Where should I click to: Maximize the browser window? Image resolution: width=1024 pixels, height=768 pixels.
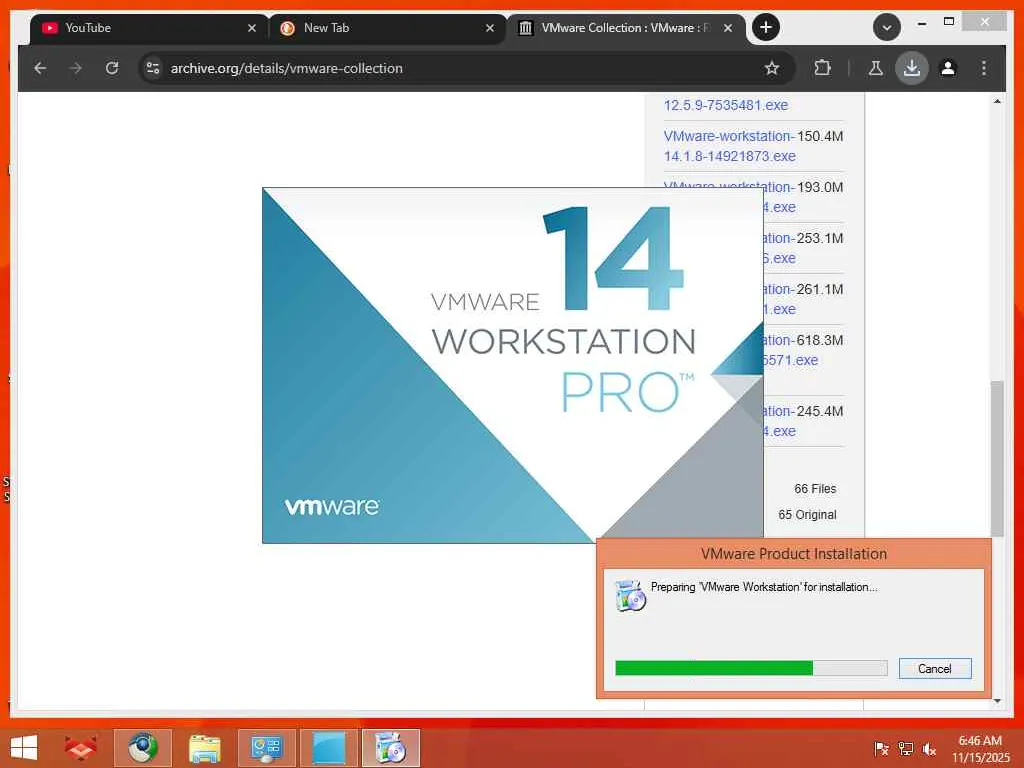pos(950,22)
